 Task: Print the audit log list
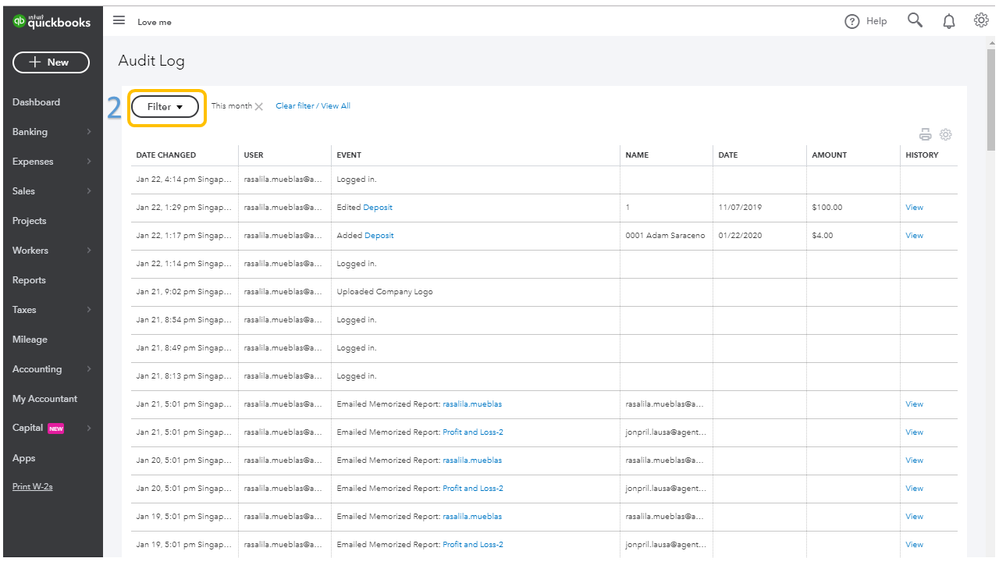[926, 135]
